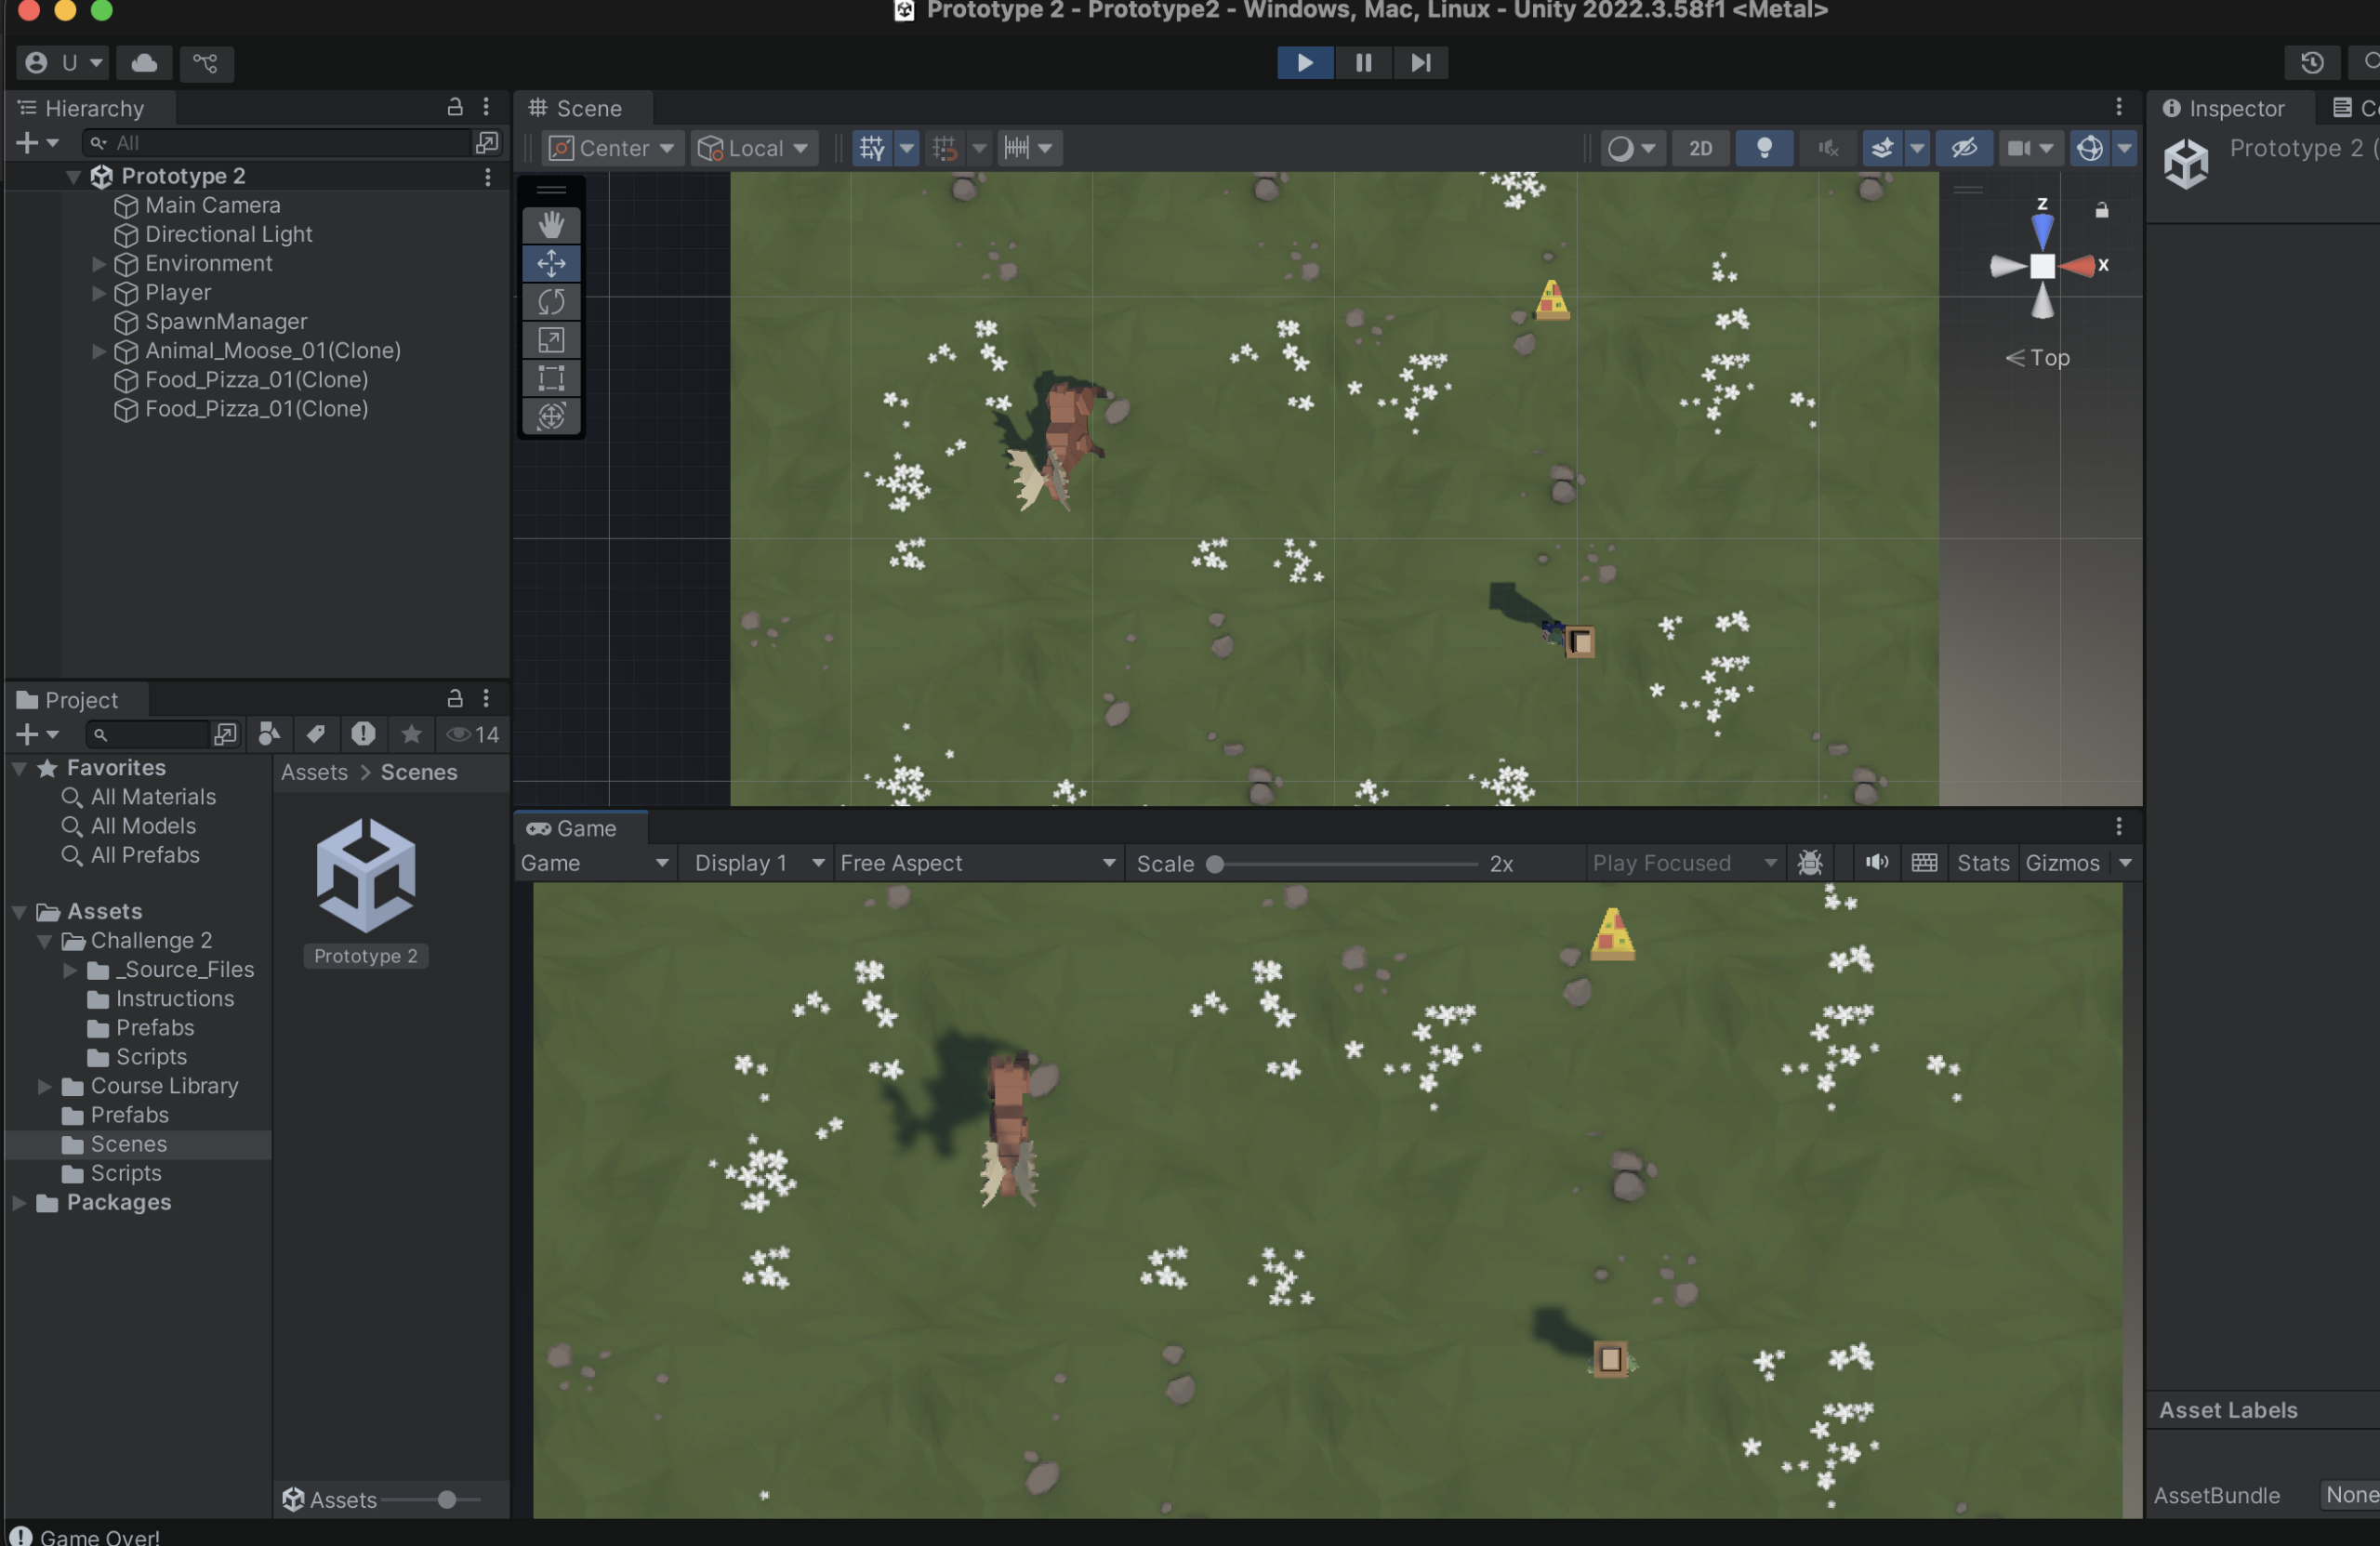This screenshot has height=1546, width=2380.
Task: Open the Display 1 dropdown
Action: 758,863
